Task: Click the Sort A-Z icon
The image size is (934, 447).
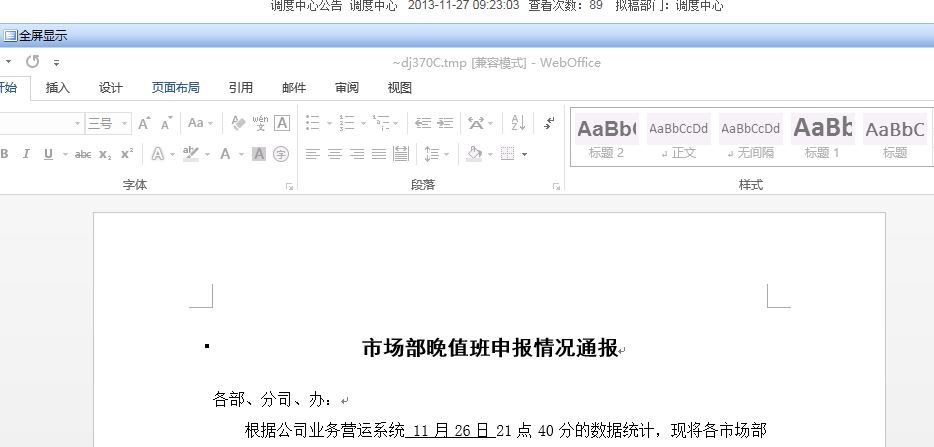Action: click(518, 123)
